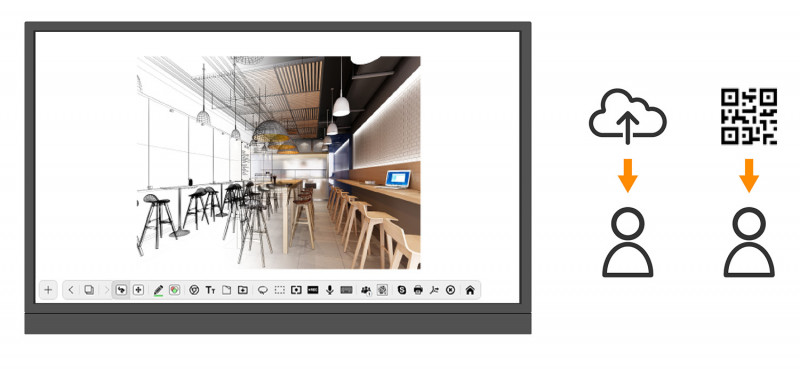Select the move canvas tool
Image resolution: width=800 pixels, height=369 pixels.
(138, 290)
